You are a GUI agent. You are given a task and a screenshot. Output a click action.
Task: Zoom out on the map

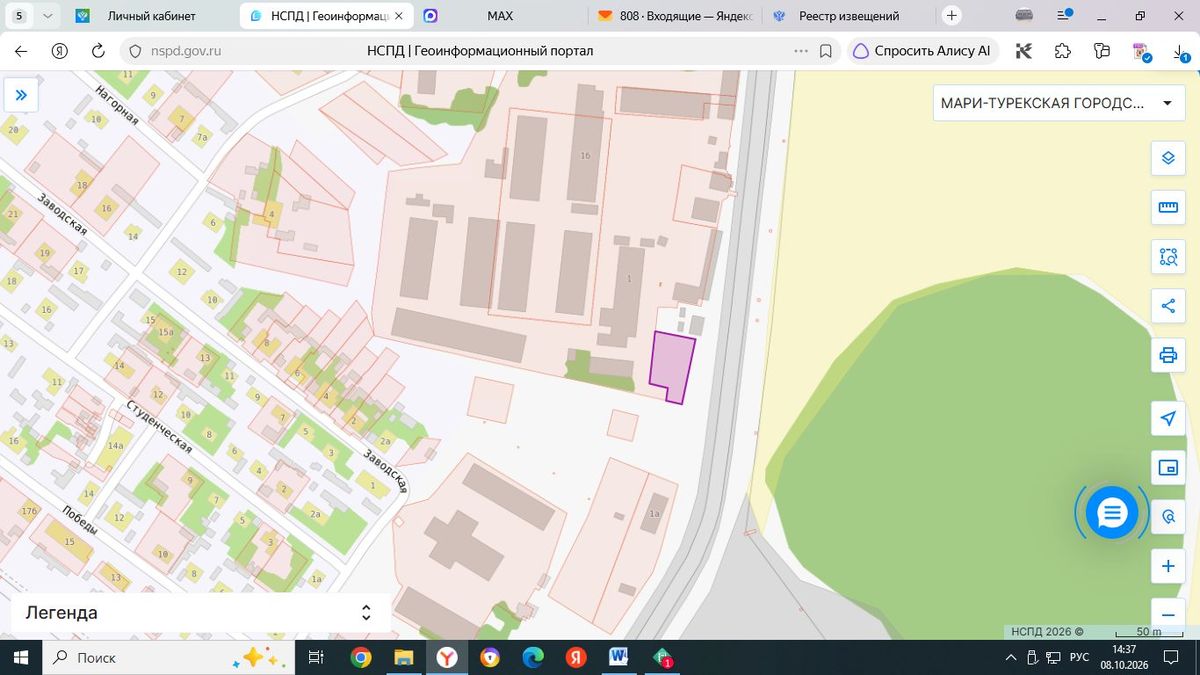pyautogui.click(x=1167, y=613)
